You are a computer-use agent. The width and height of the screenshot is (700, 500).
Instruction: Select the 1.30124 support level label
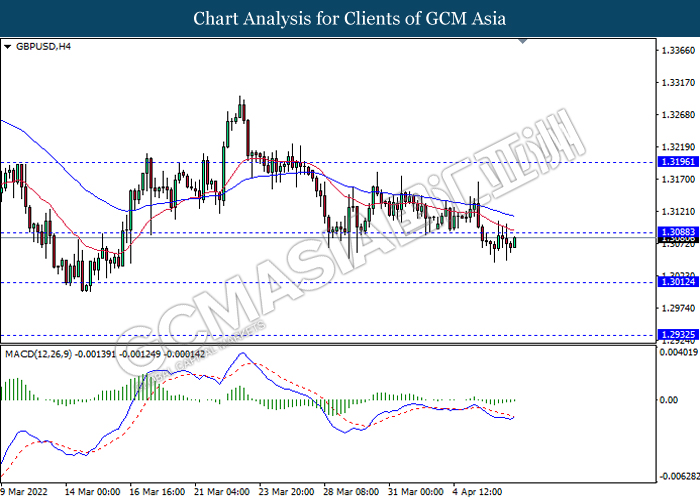tap(678, 282)
